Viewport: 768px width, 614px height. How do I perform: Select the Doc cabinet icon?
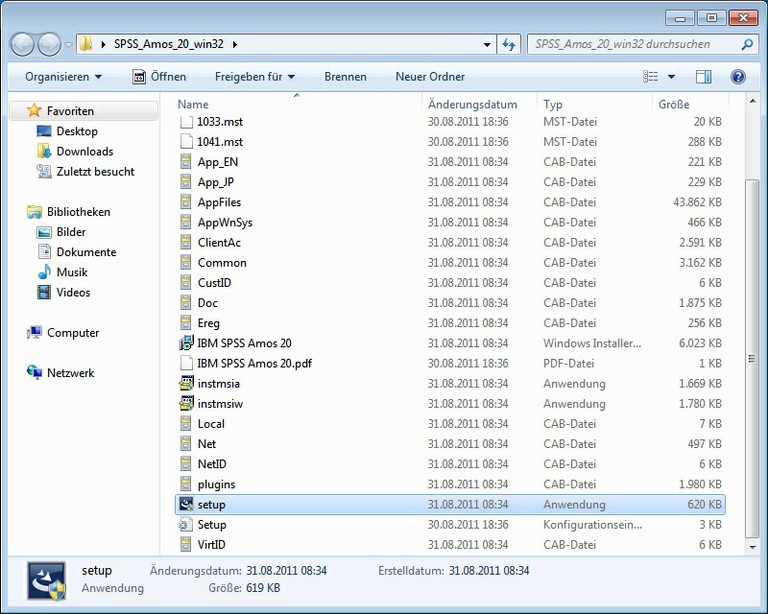click(x=186, y=303)
